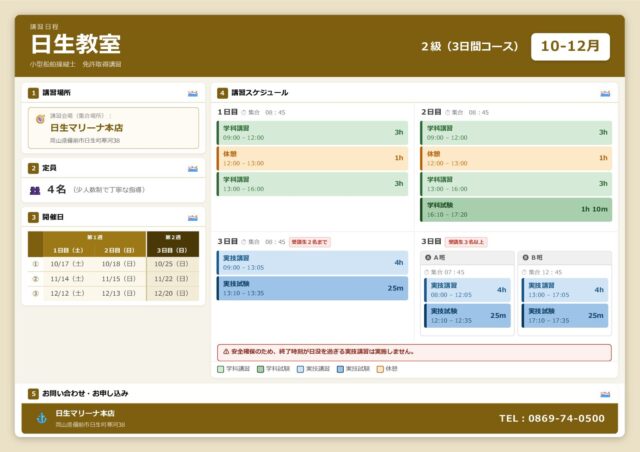Screen dimensions: 640x452
Task: Click the 10-12月 period button
Action: [x=570, y=47]
